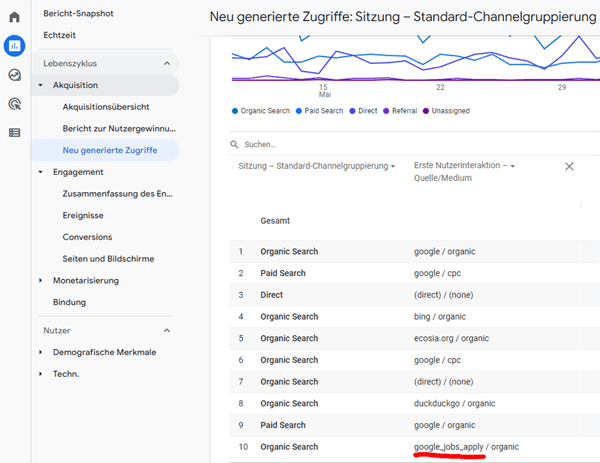Click the Akquisition menu label
The width and height of the screenshot is (600, 463).
click(x=75, y=85)
